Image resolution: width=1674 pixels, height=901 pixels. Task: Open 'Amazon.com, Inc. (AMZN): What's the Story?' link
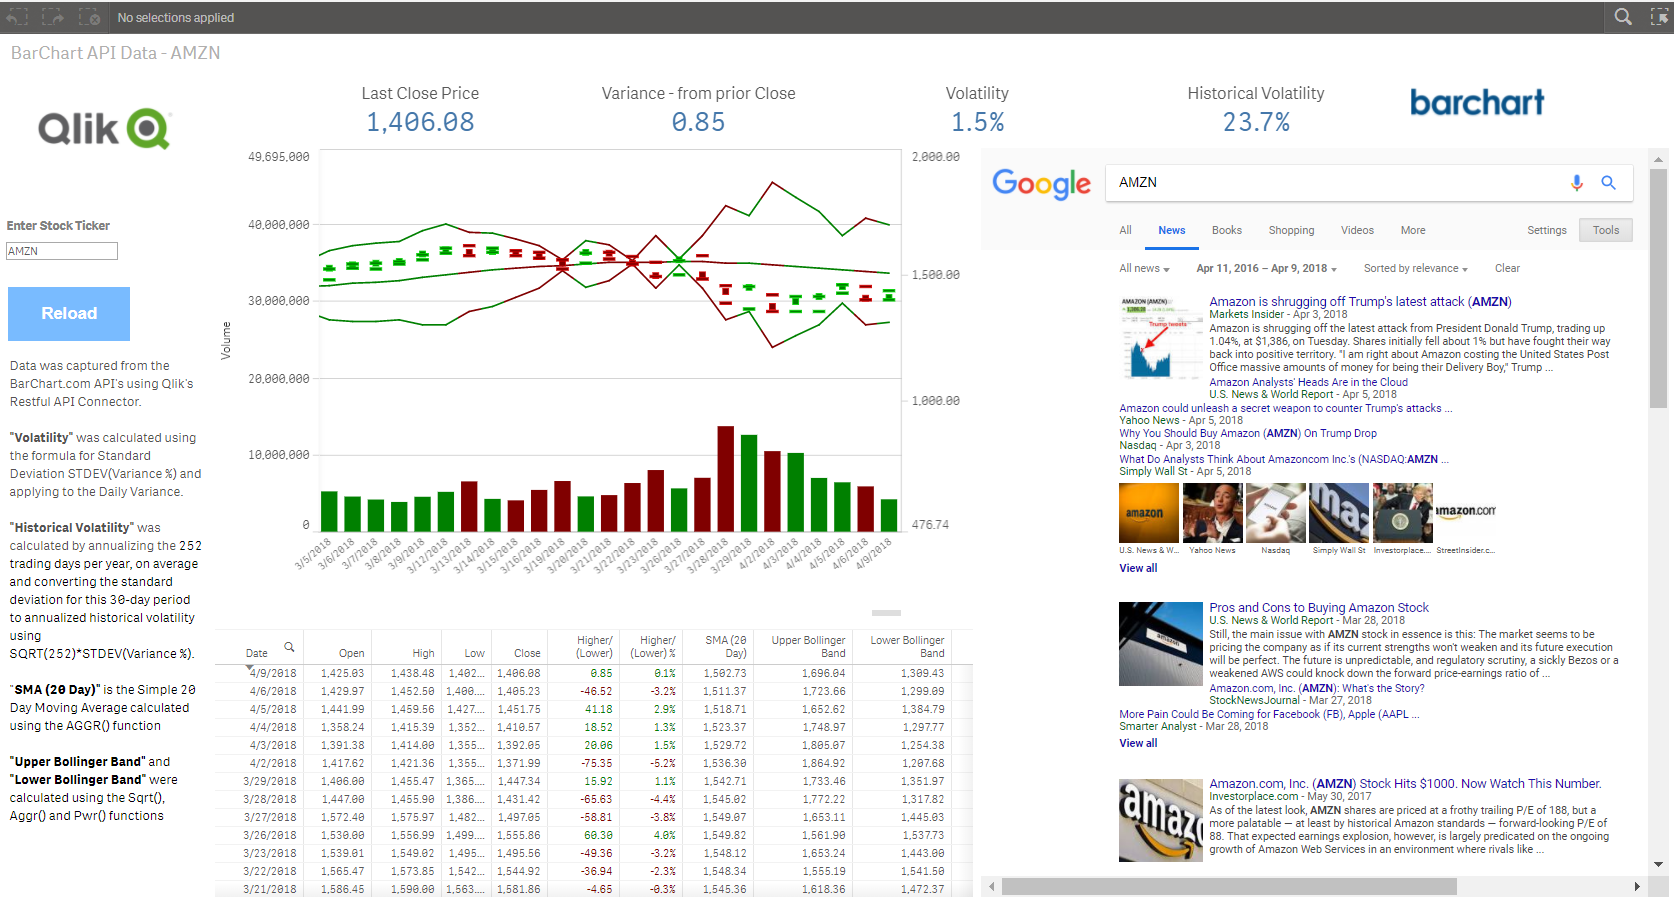pyautogui.click(x=1317, y=688)
